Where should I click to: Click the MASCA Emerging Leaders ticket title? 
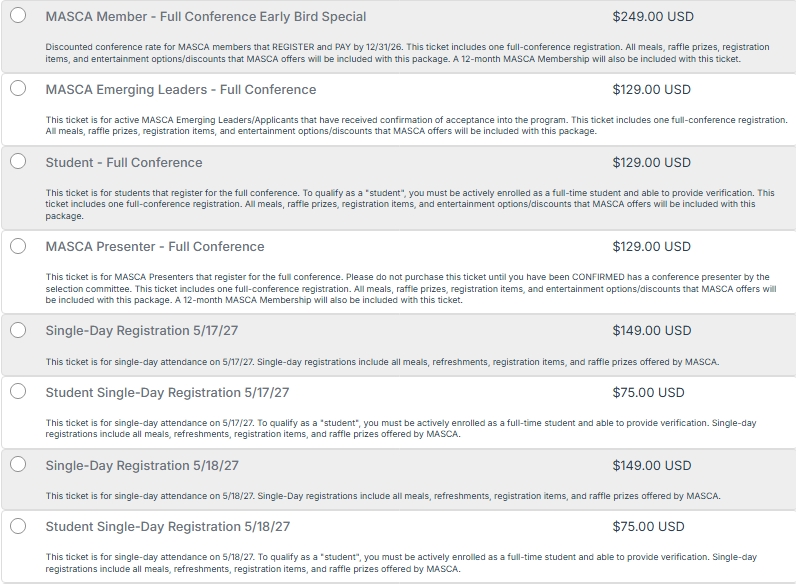point(181,90)
